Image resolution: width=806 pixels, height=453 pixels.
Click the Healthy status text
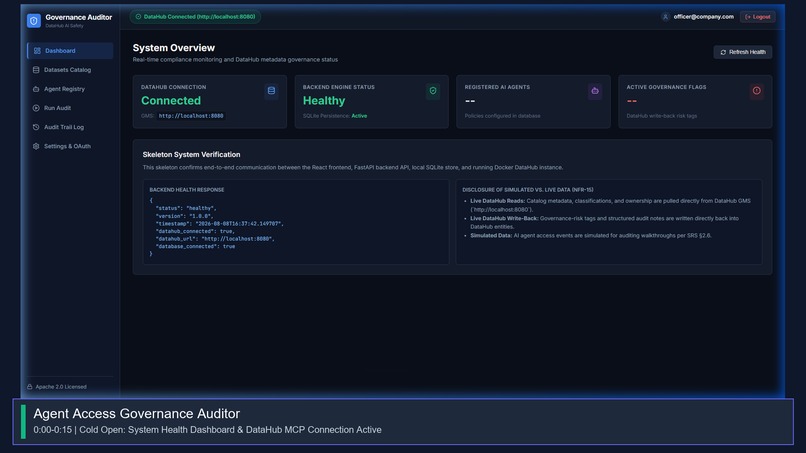[324, 101]
